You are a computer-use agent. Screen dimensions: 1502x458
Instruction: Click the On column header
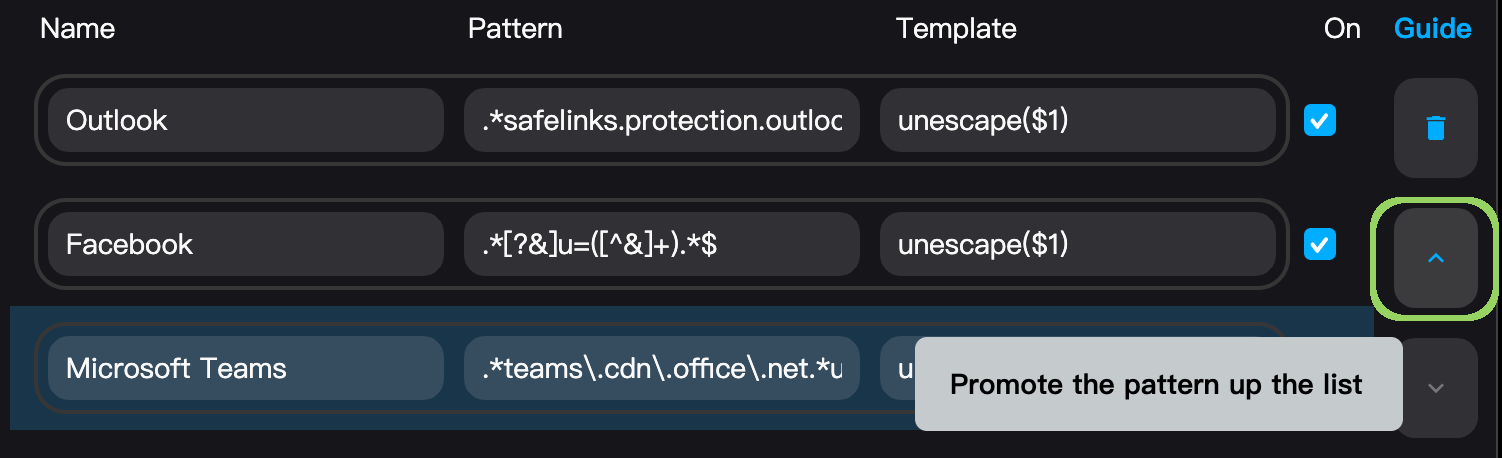pos(1342,28)
